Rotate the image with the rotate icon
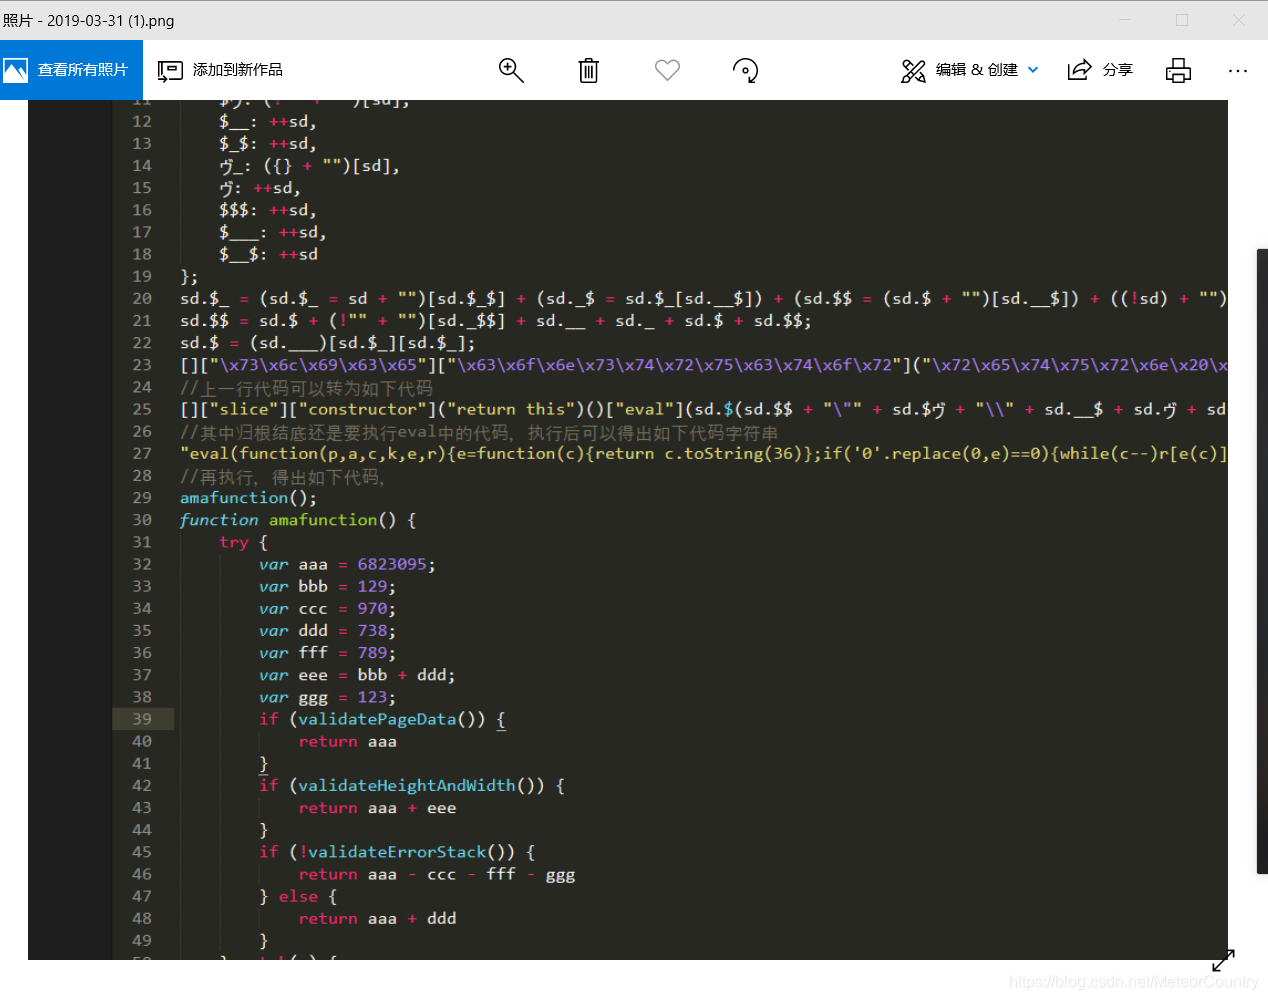Screen dimensions: 1268x1000 click(745, 70)
